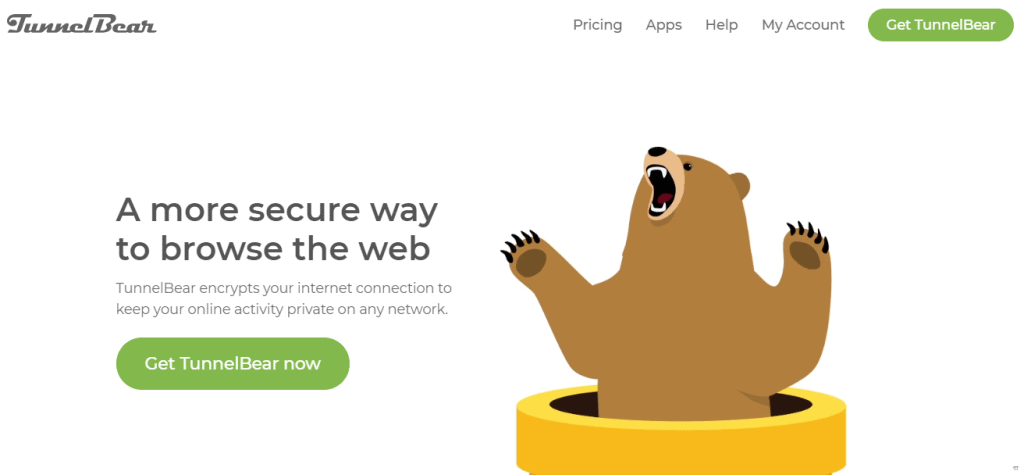
Task: Click the bear's raised right paw
Action: [806, 248]
